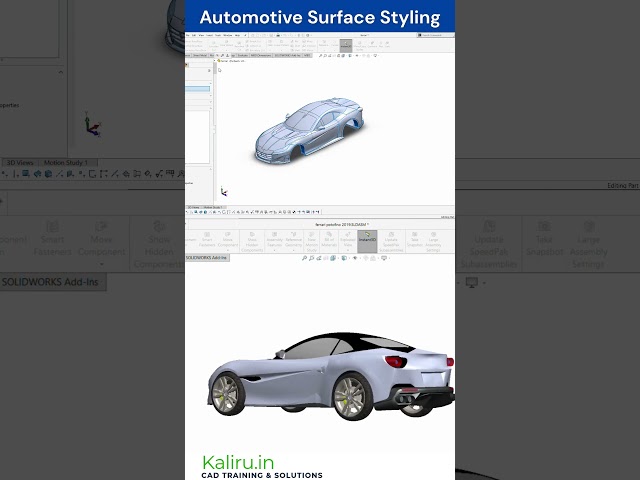Open View Orientation cube above the rendered car

pos(333,258)
